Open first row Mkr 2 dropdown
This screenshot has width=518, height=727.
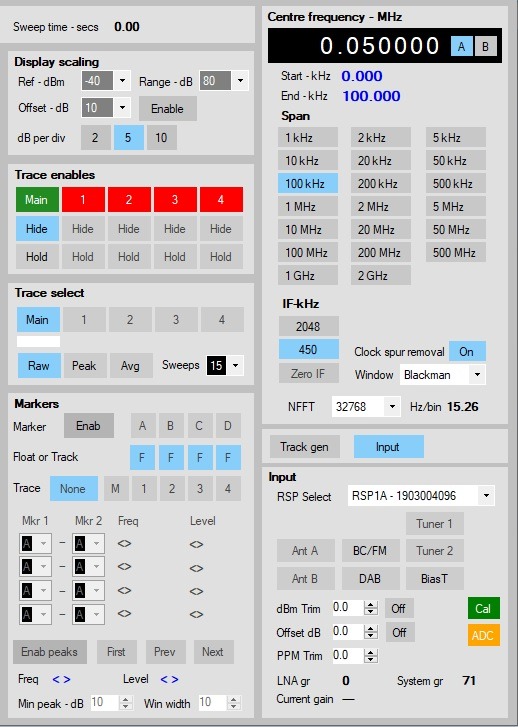pos(88,543)
